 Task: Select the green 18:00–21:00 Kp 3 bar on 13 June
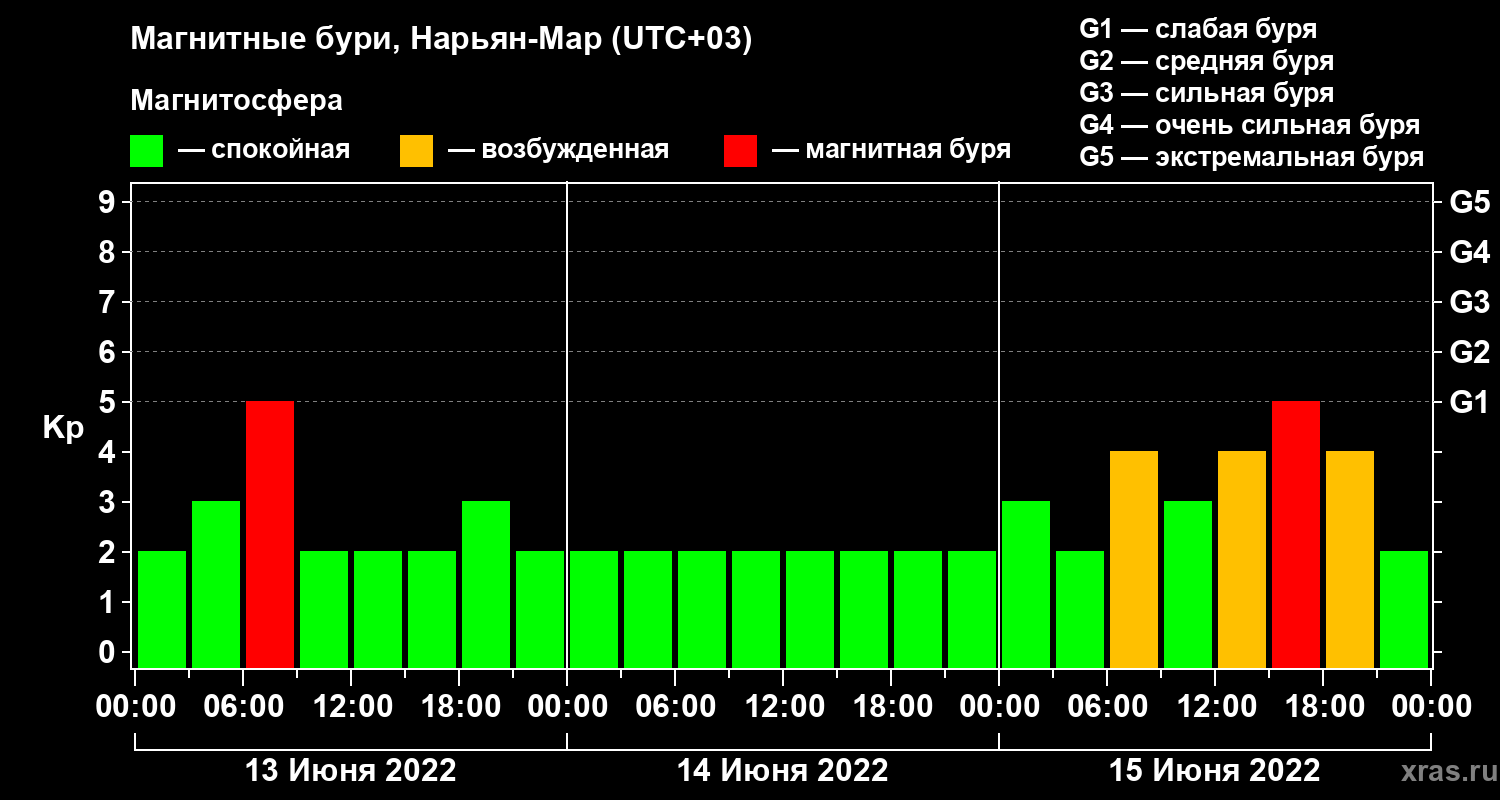[486, 584]
